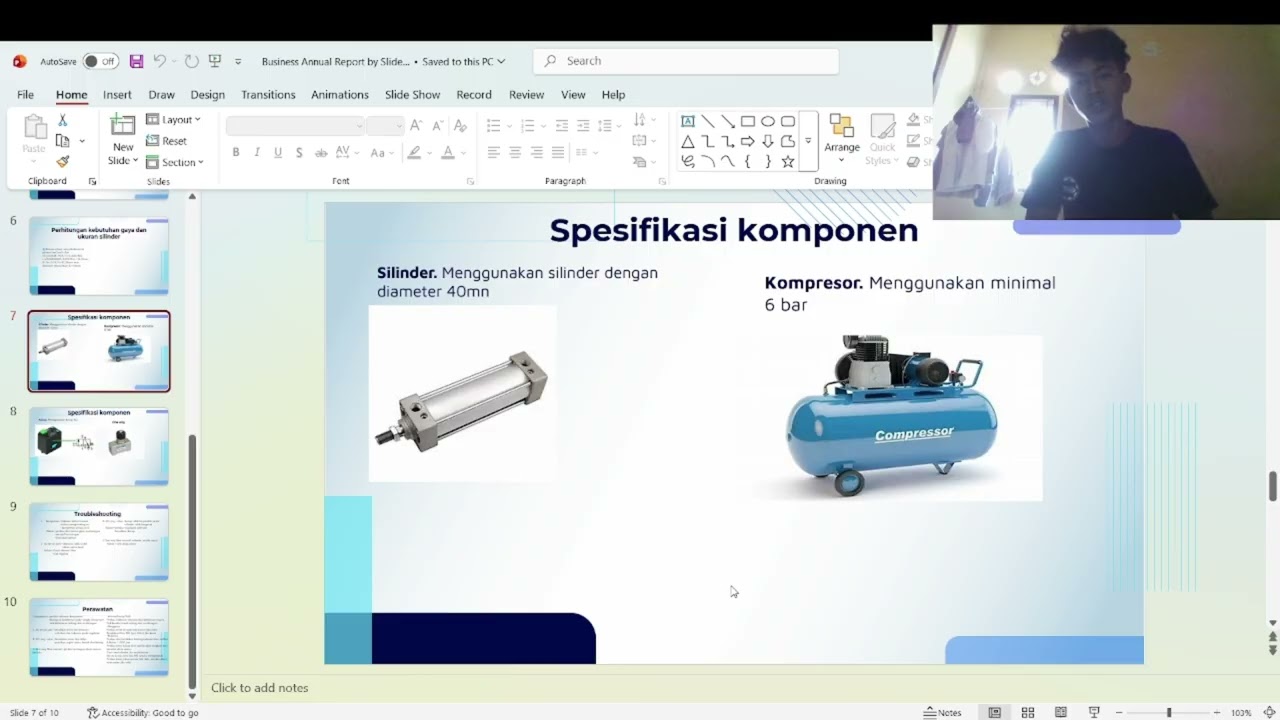This screenshot has width=1280, height=720.
Task: Open the Font size combo box
Action: click(x=384, y=125)
